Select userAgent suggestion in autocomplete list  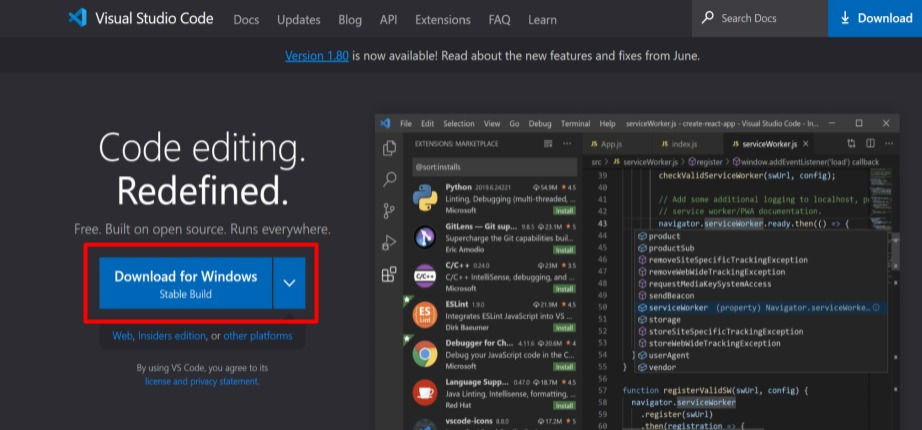[x=761, y=355]
